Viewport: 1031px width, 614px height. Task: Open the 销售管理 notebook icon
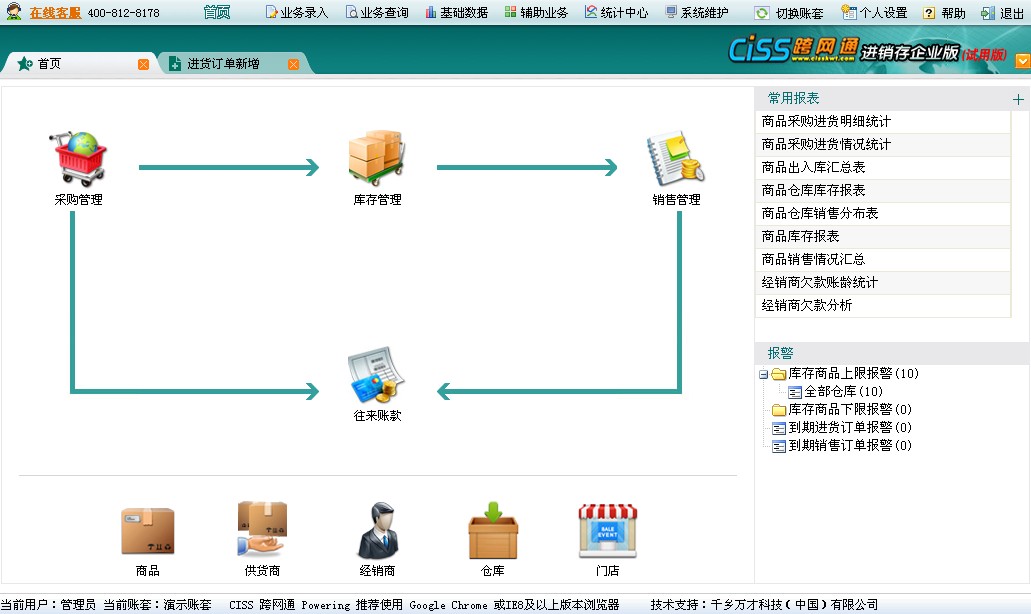(676, 158)
